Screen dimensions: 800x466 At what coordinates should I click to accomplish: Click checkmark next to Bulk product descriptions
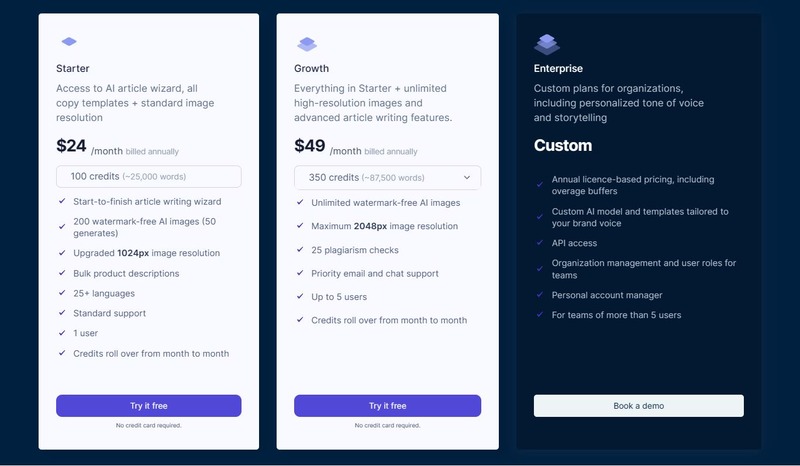(62, 273)
